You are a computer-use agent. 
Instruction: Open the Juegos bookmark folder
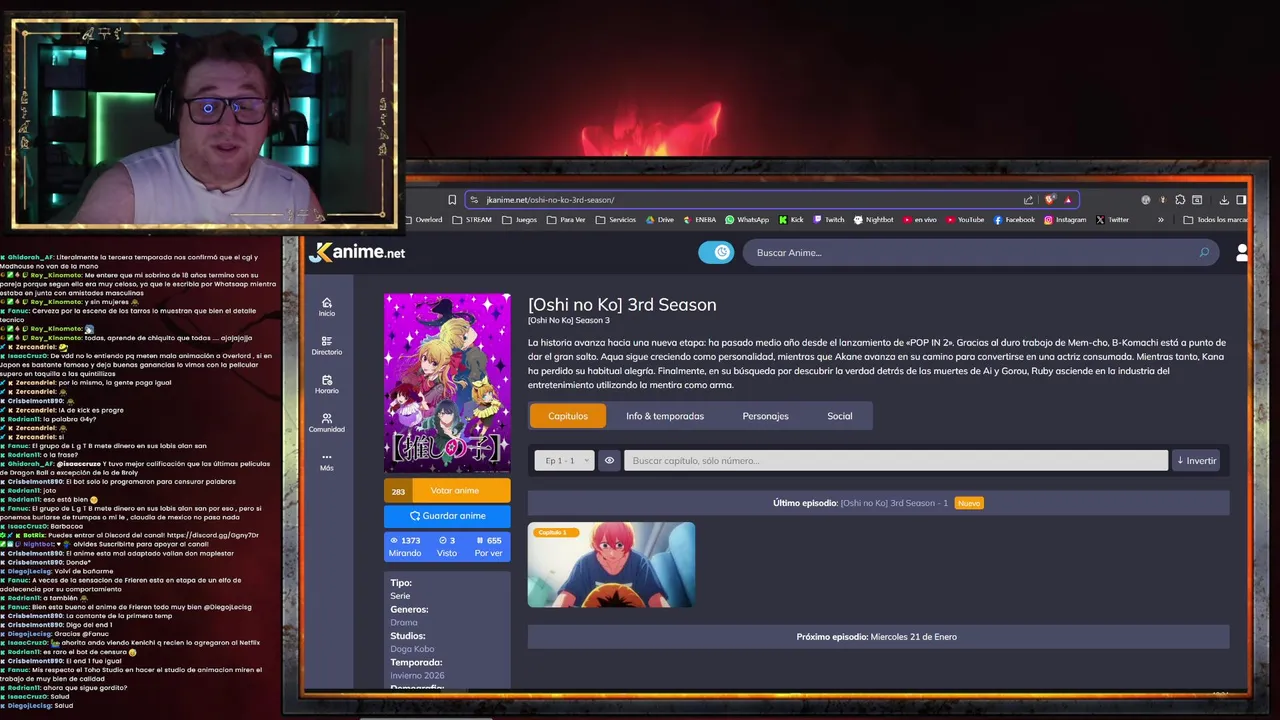(520, 220)
